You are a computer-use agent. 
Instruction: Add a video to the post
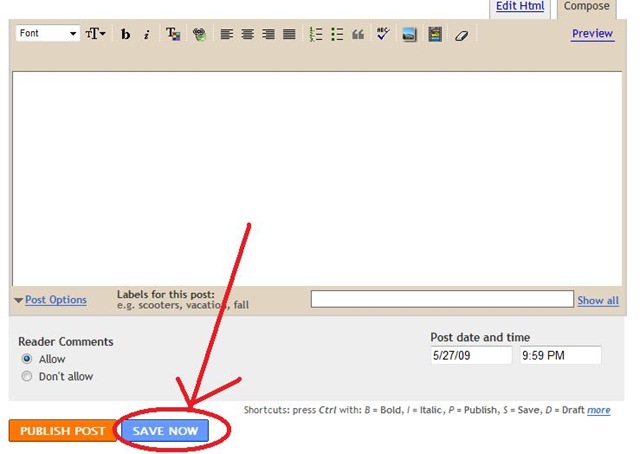point(435,34)
